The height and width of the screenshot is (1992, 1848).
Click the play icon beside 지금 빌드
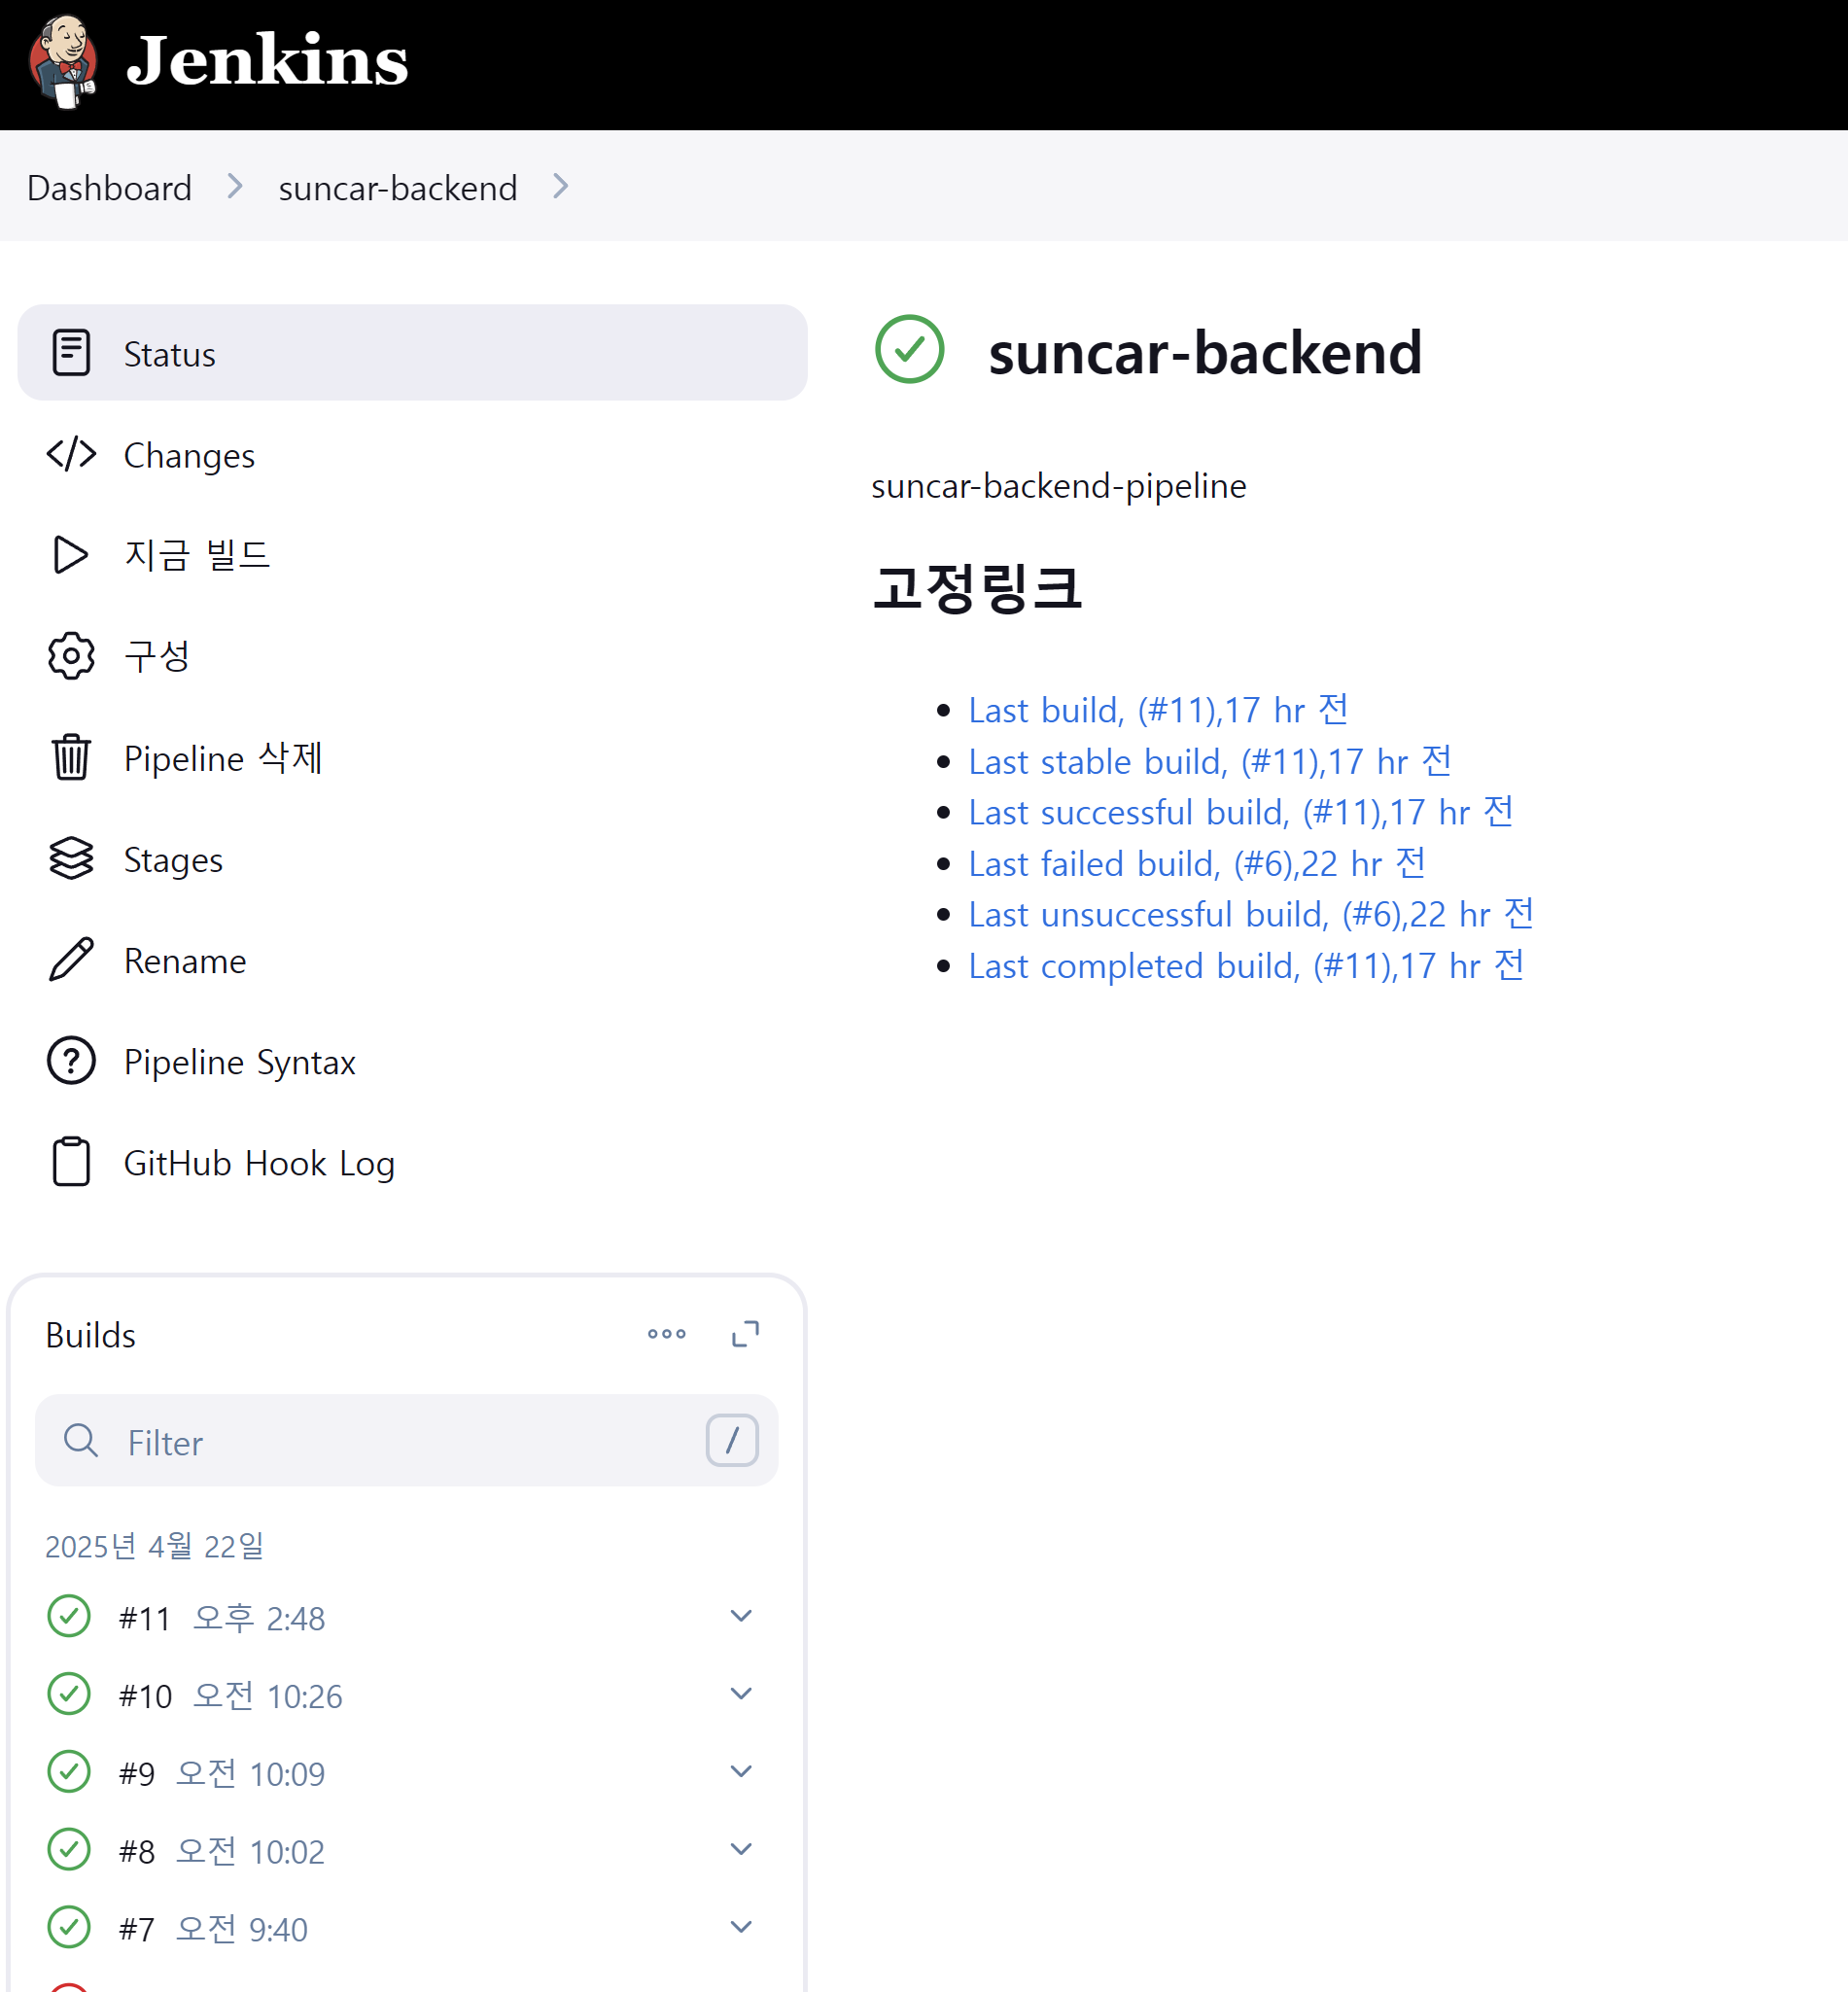coord(71,555)
